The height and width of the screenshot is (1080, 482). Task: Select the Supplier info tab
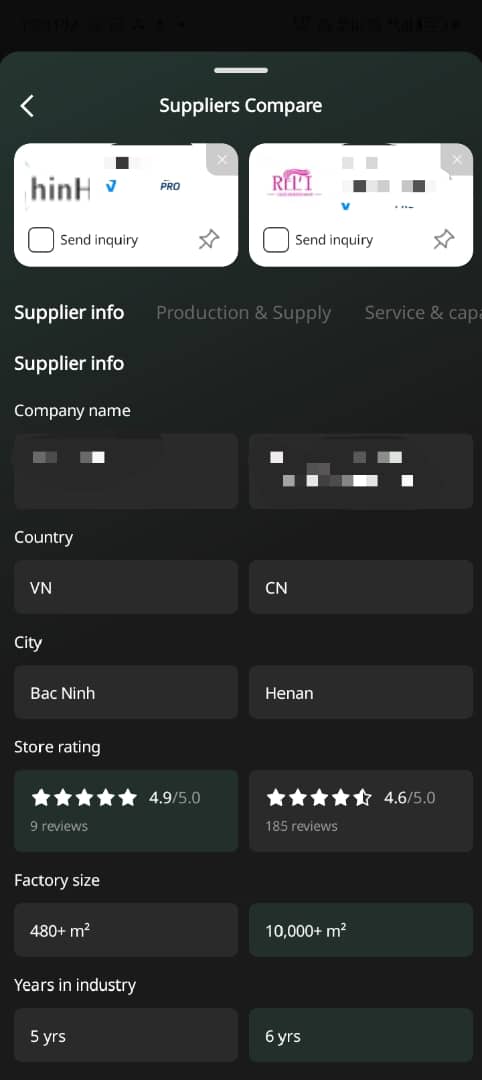69,313
